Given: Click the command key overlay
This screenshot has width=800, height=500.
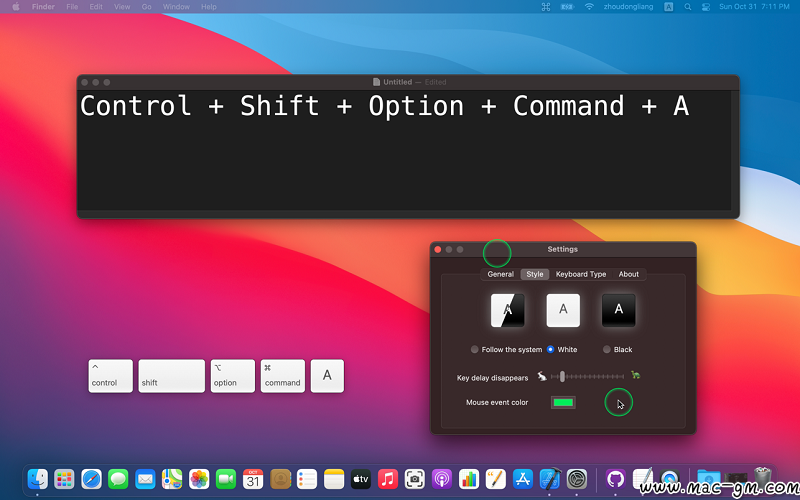Looking at the screenshot, I should tap(283, 376).
